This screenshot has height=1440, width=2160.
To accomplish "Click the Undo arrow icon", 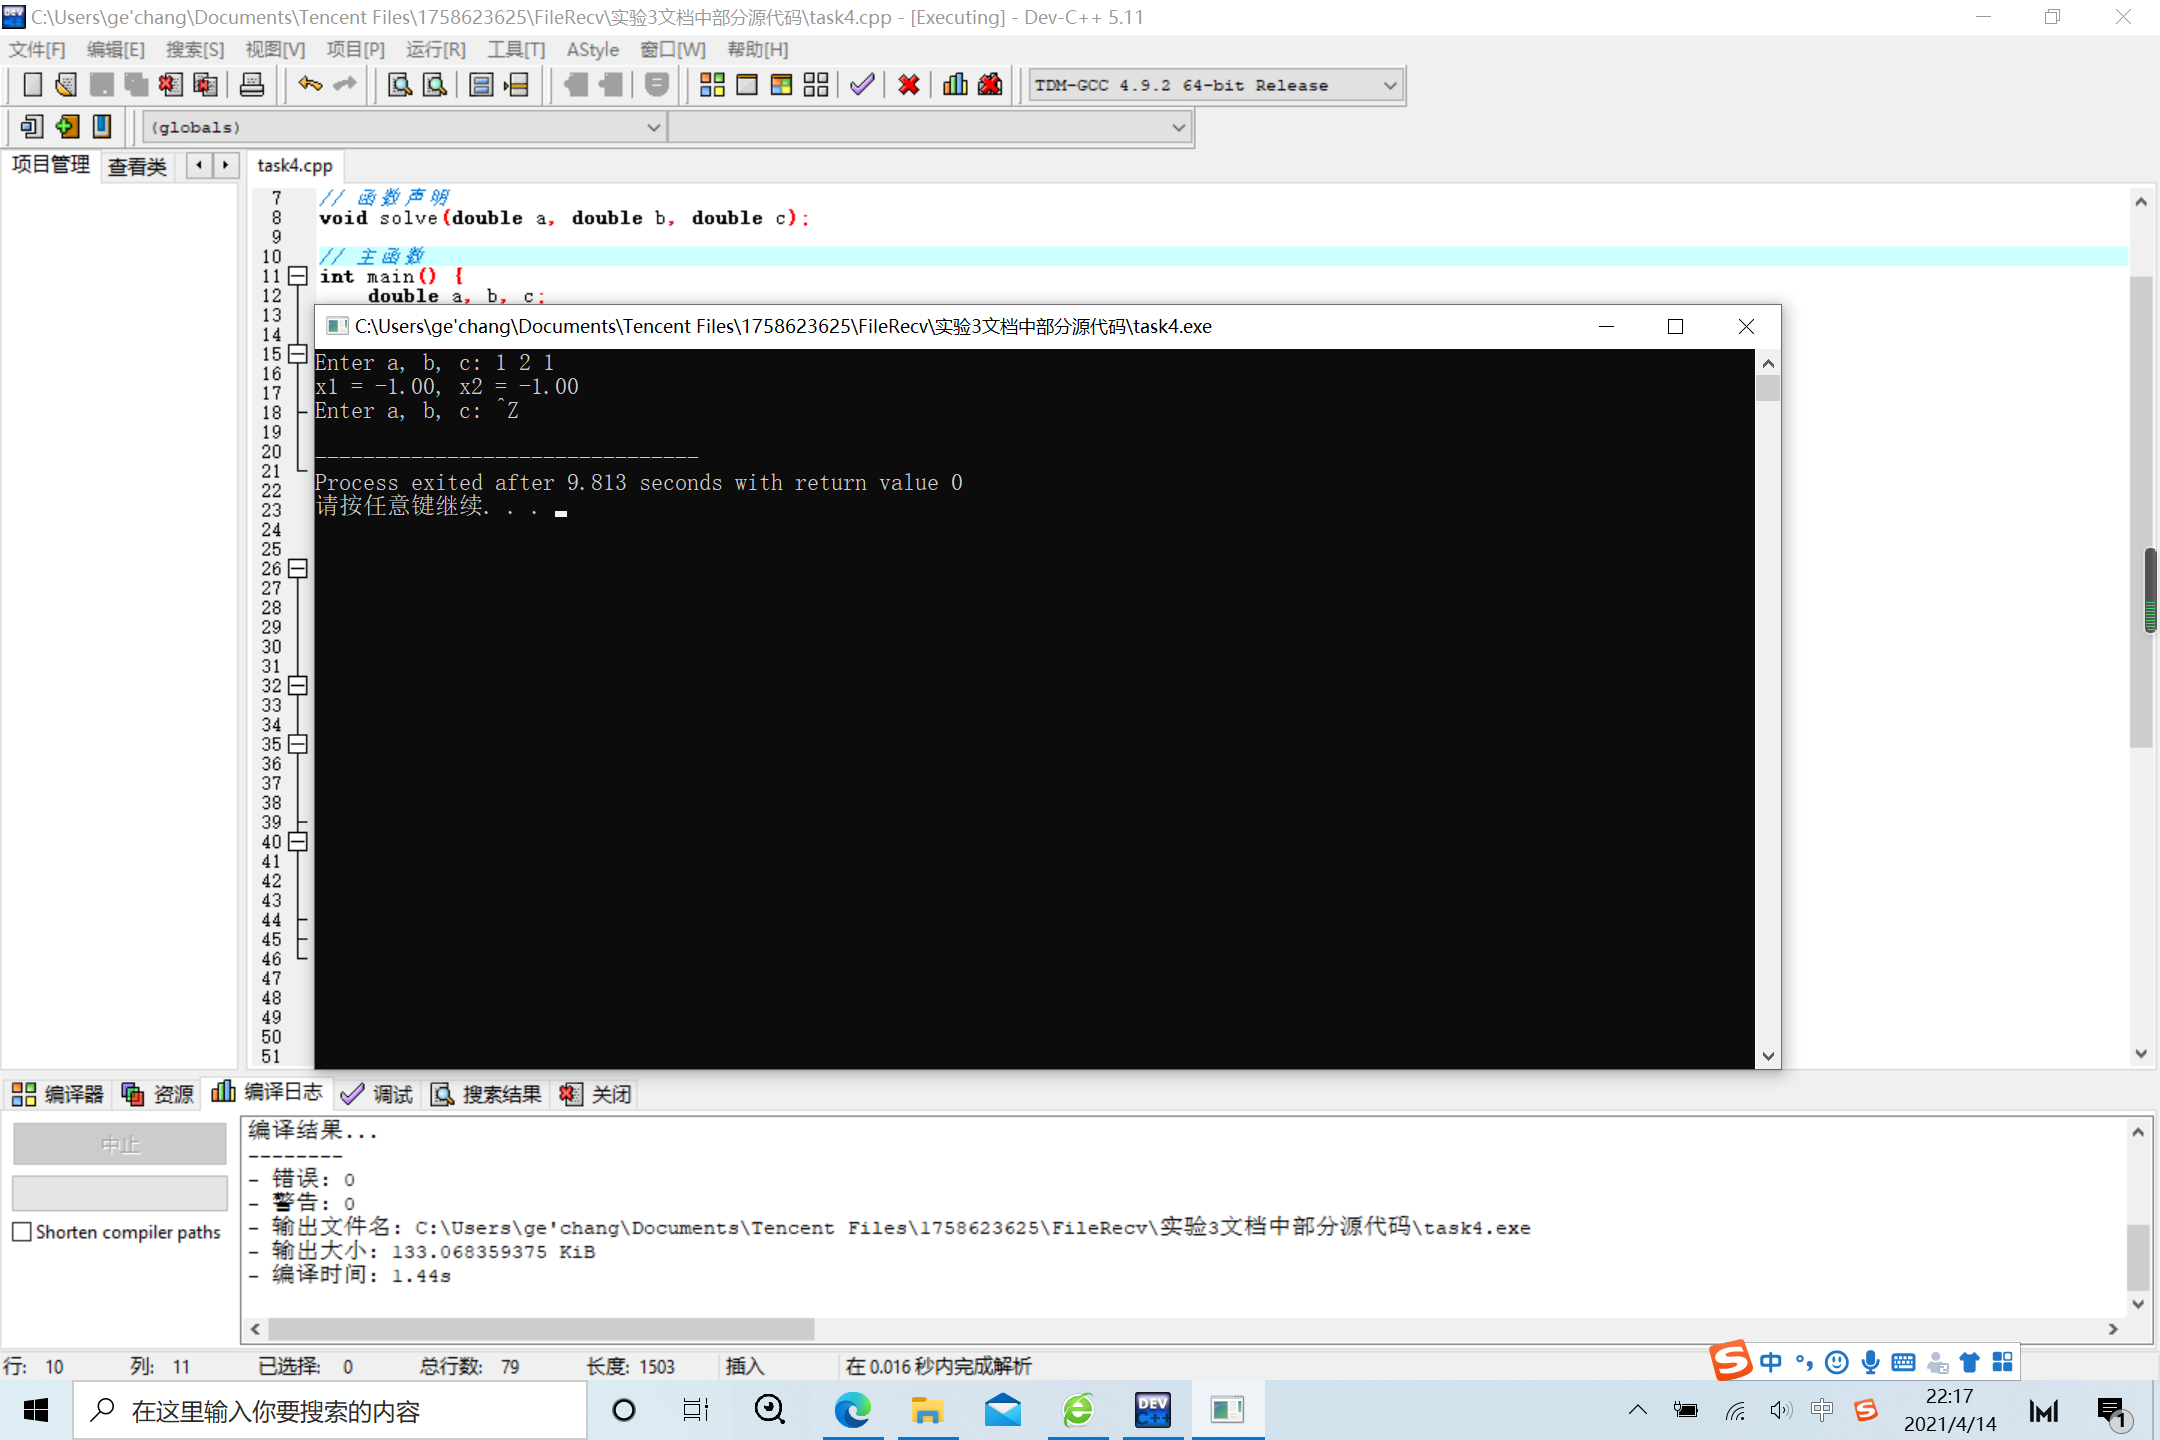I will click(310, 85).
